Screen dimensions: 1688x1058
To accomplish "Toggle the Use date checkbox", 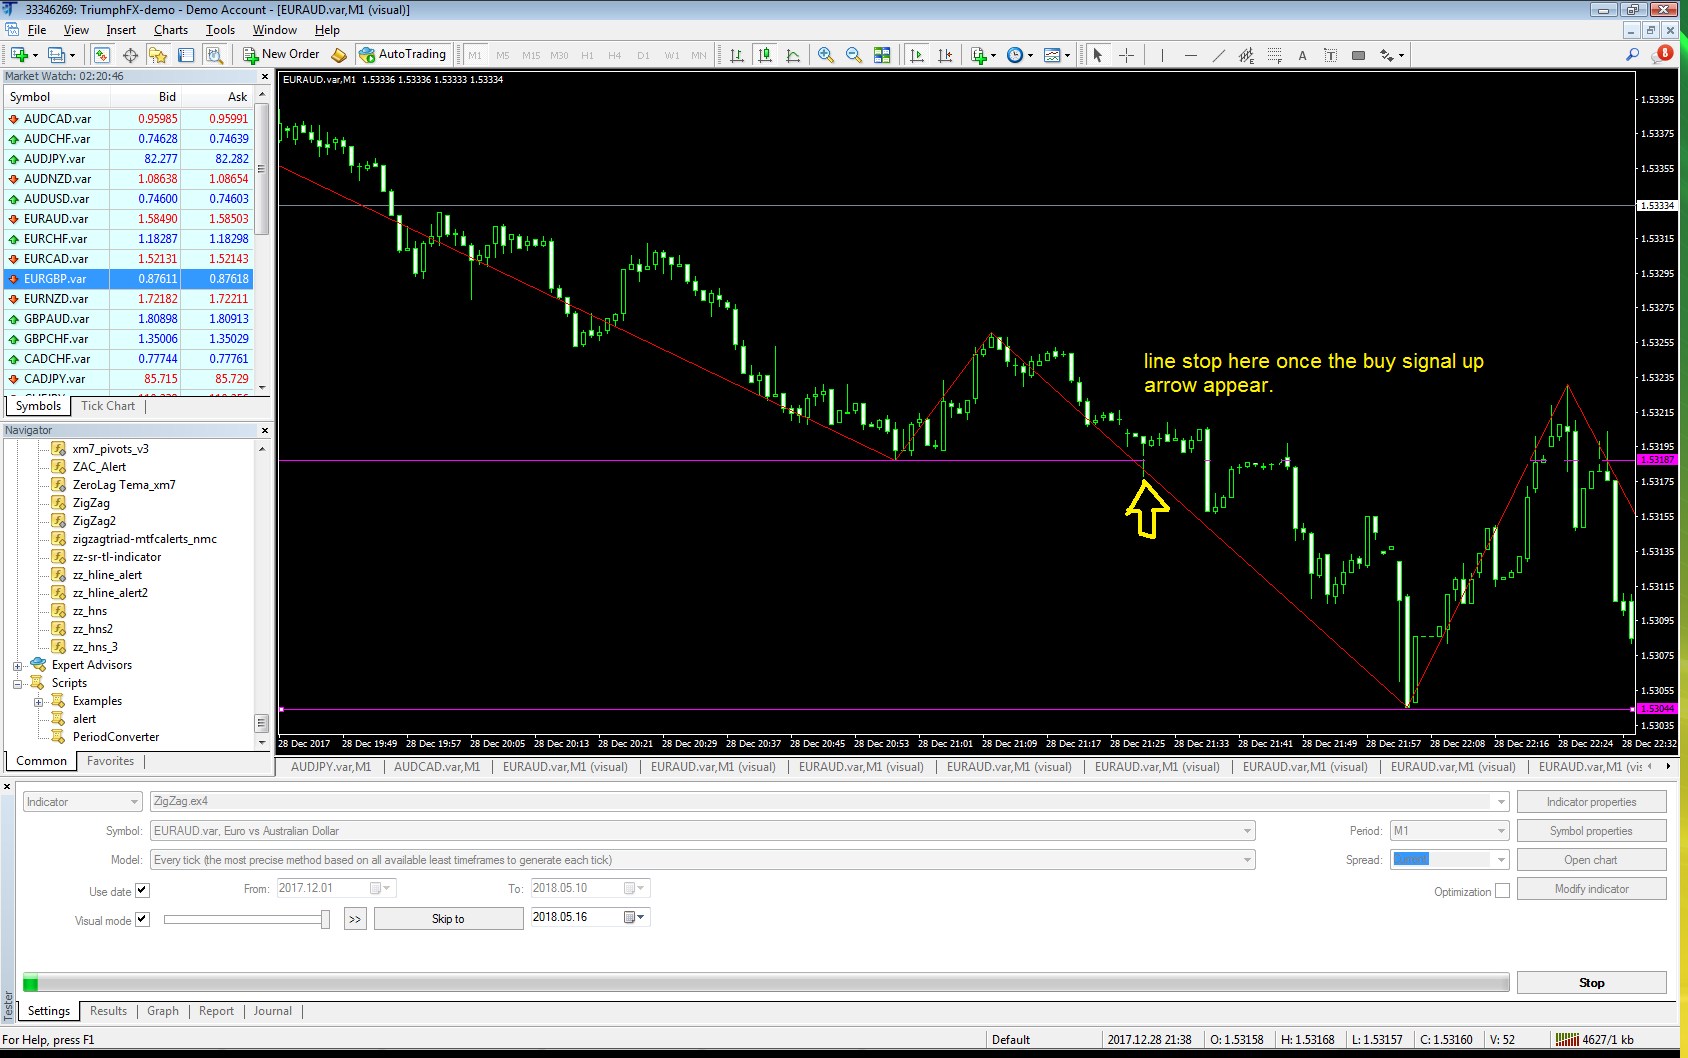I will tap(142, 890).
